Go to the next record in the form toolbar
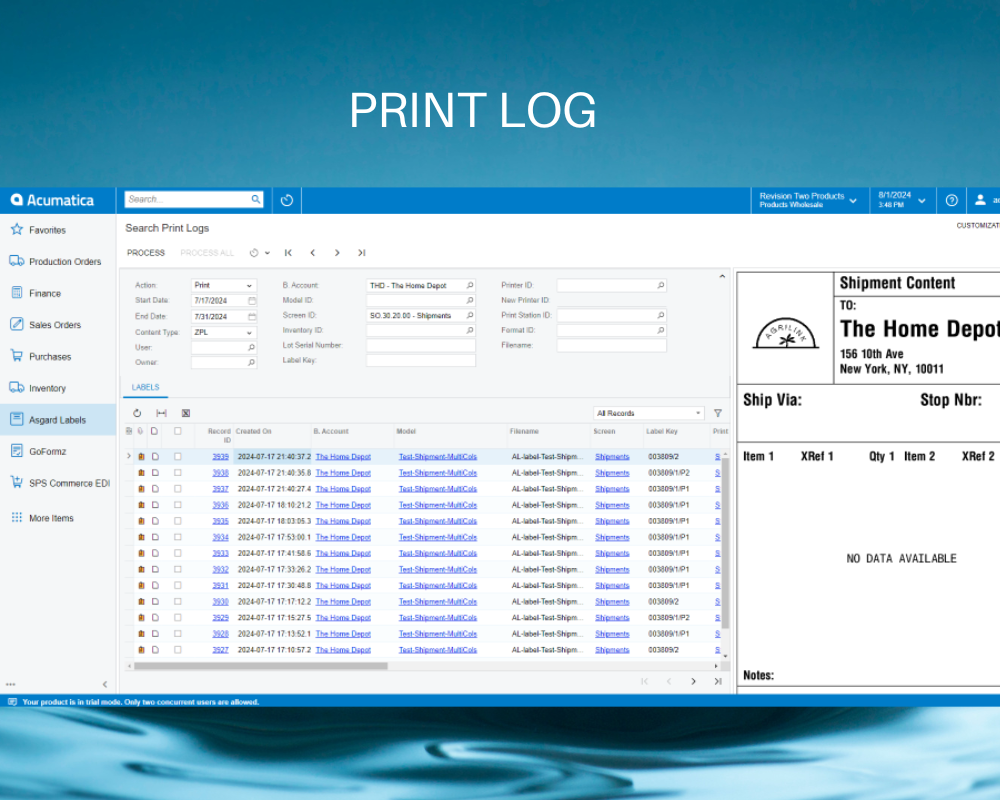 click(337, 253)
